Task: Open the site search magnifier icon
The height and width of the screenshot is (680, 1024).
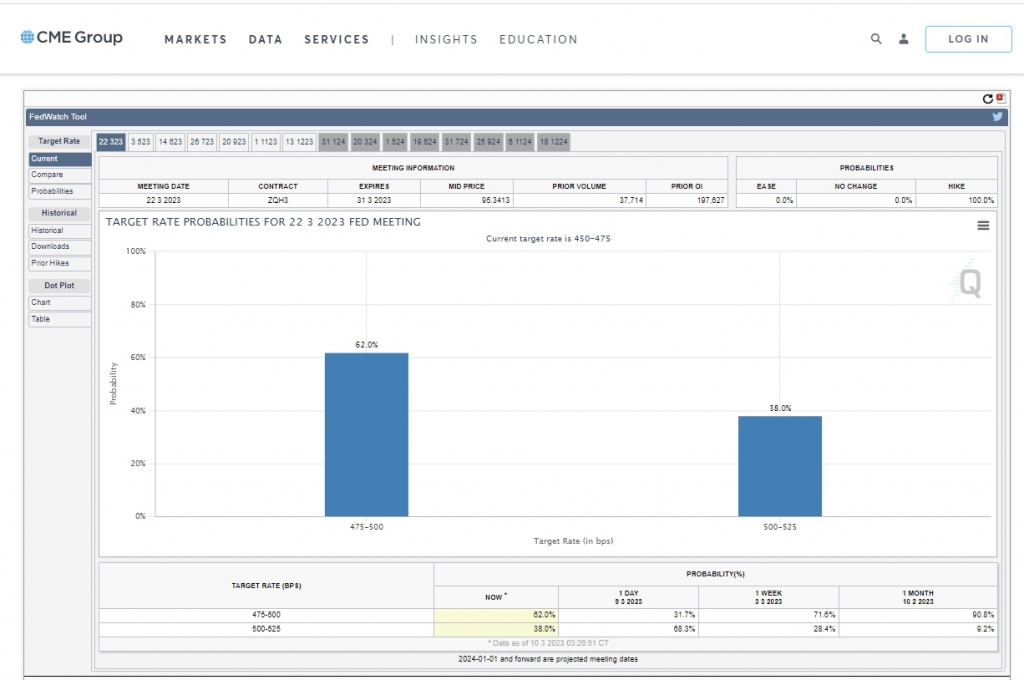Action: click(876, 39)
